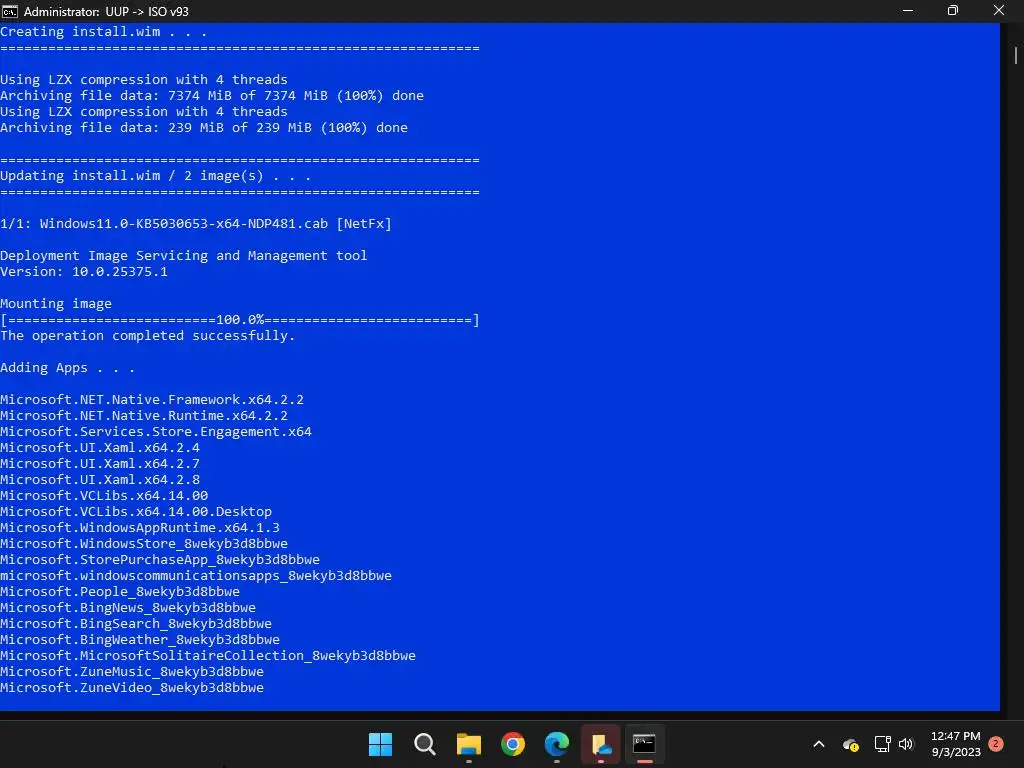The width and height of the screenshot is (1024, 768).
Task: Click 'Microsoft.Services.Store.Engagement.x64'
Action: [x=155, y=432]
